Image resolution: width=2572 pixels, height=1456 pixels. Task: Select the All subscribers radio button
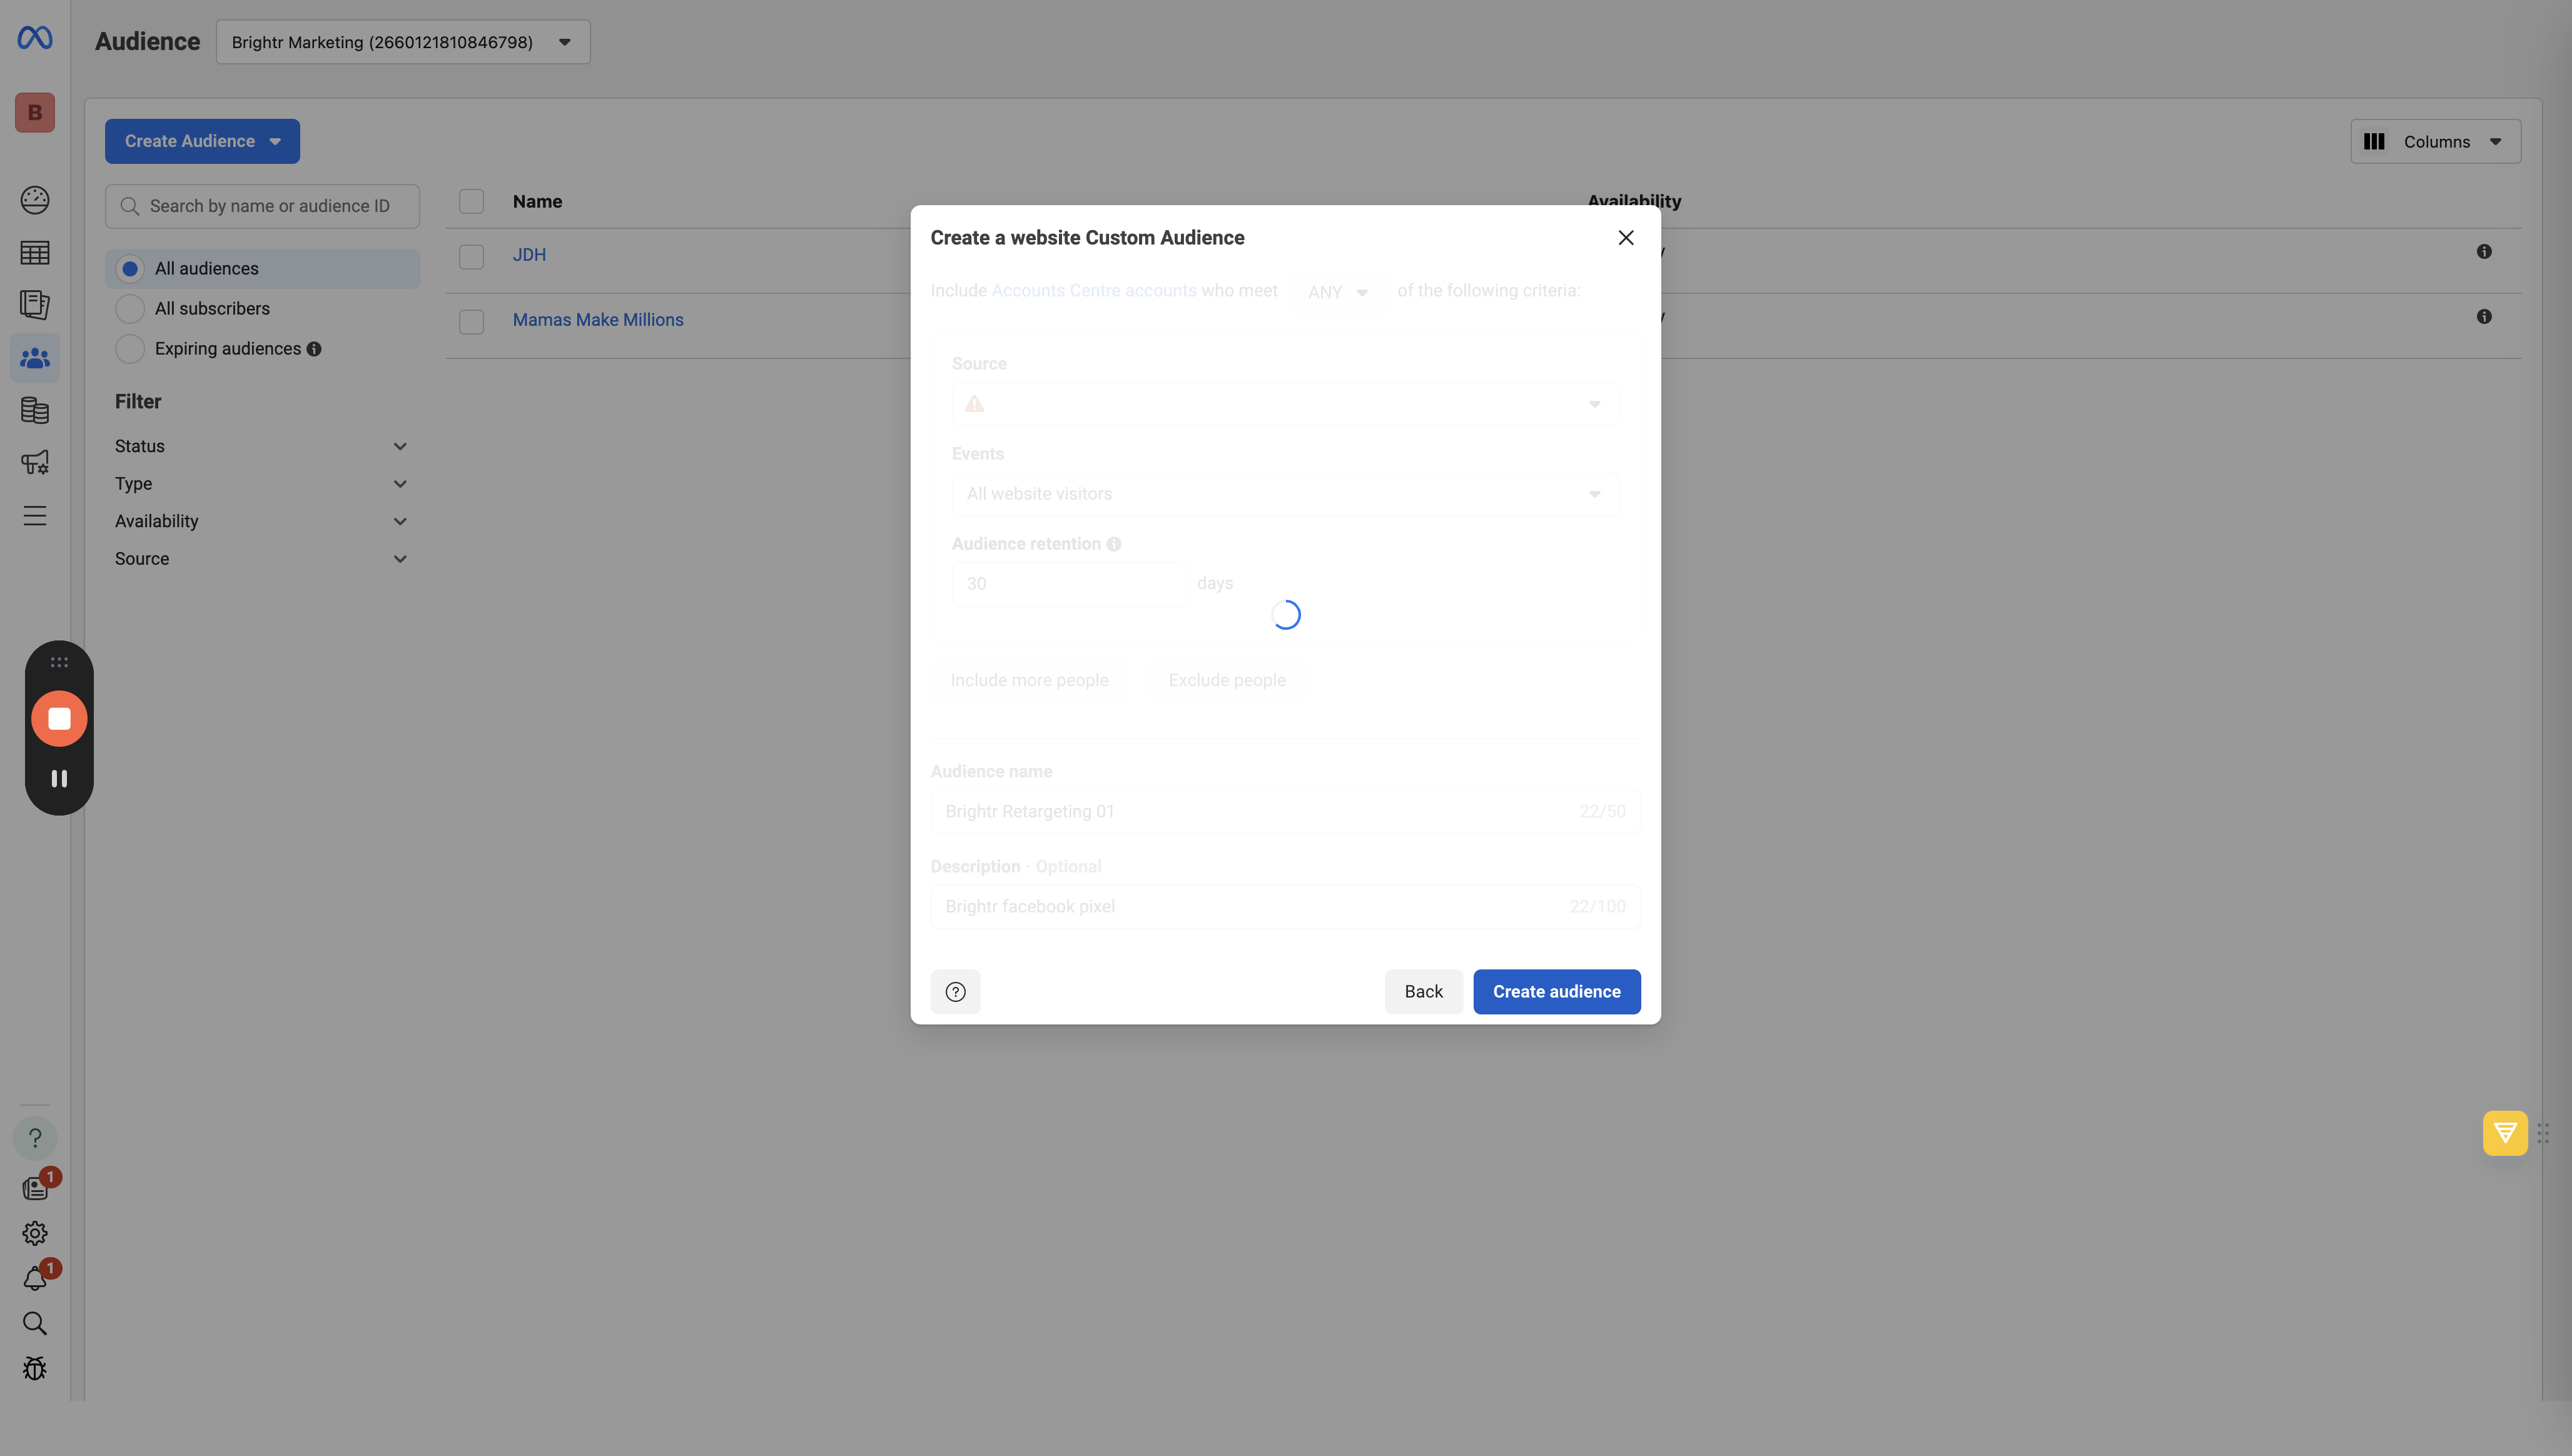point(130,309)
